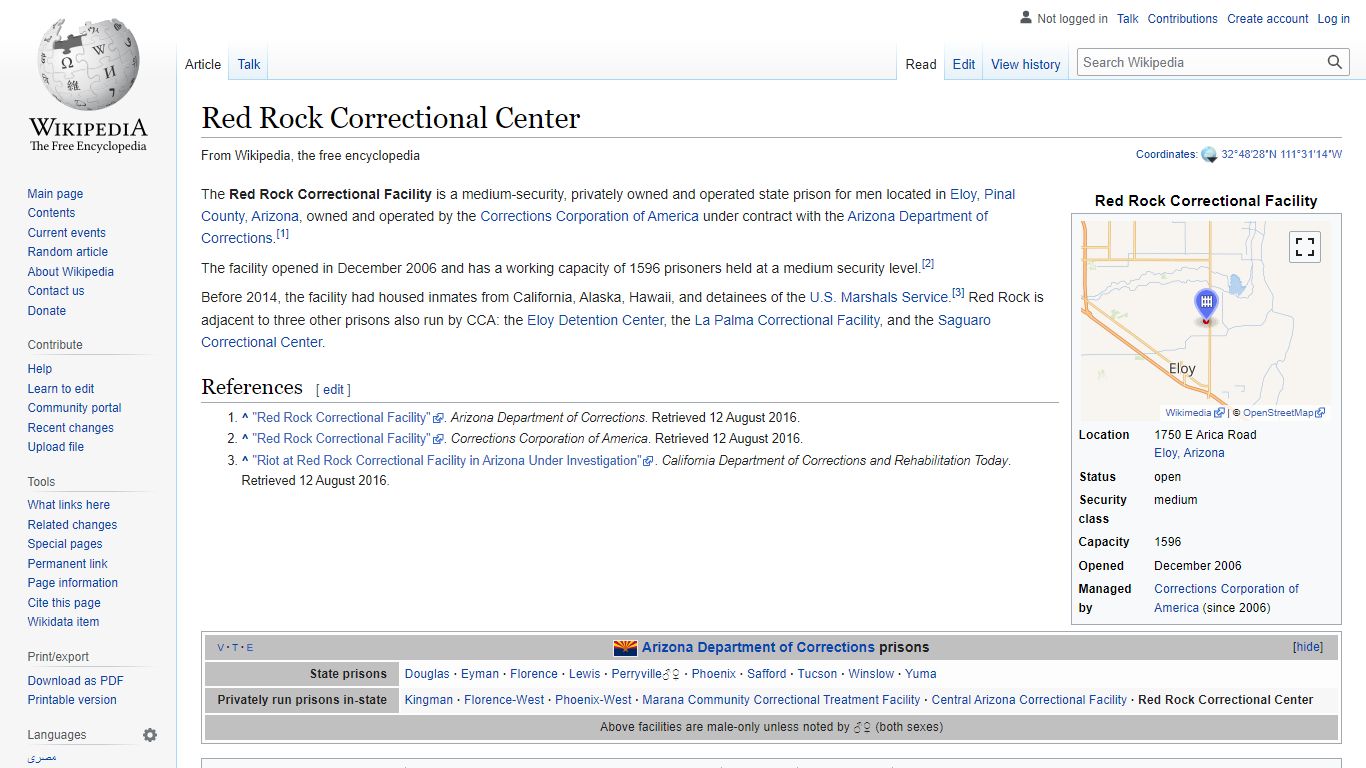The width and height of the screenshot is (1366, 768).
Task: Click the Saguaro Correctional Center link
Action: [x=596, y=331]
